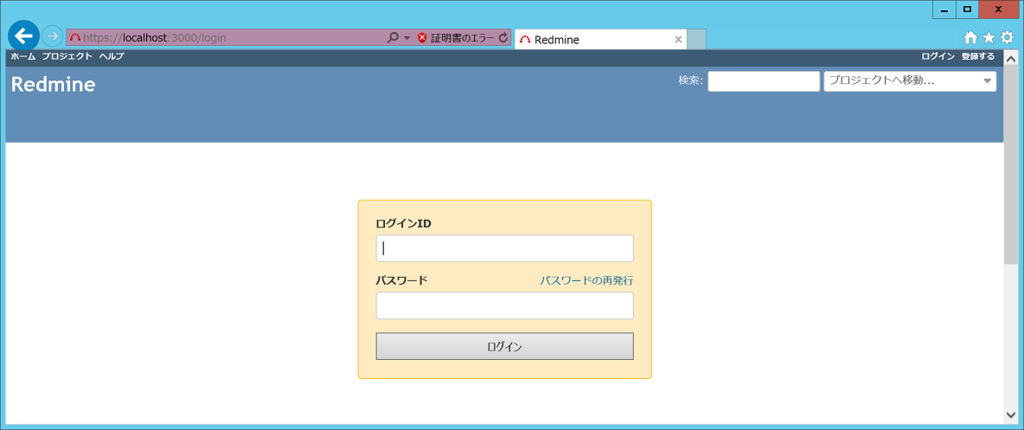Click the Redmine favicon in address bar
1024x430 pixels.
pos(74,38)
